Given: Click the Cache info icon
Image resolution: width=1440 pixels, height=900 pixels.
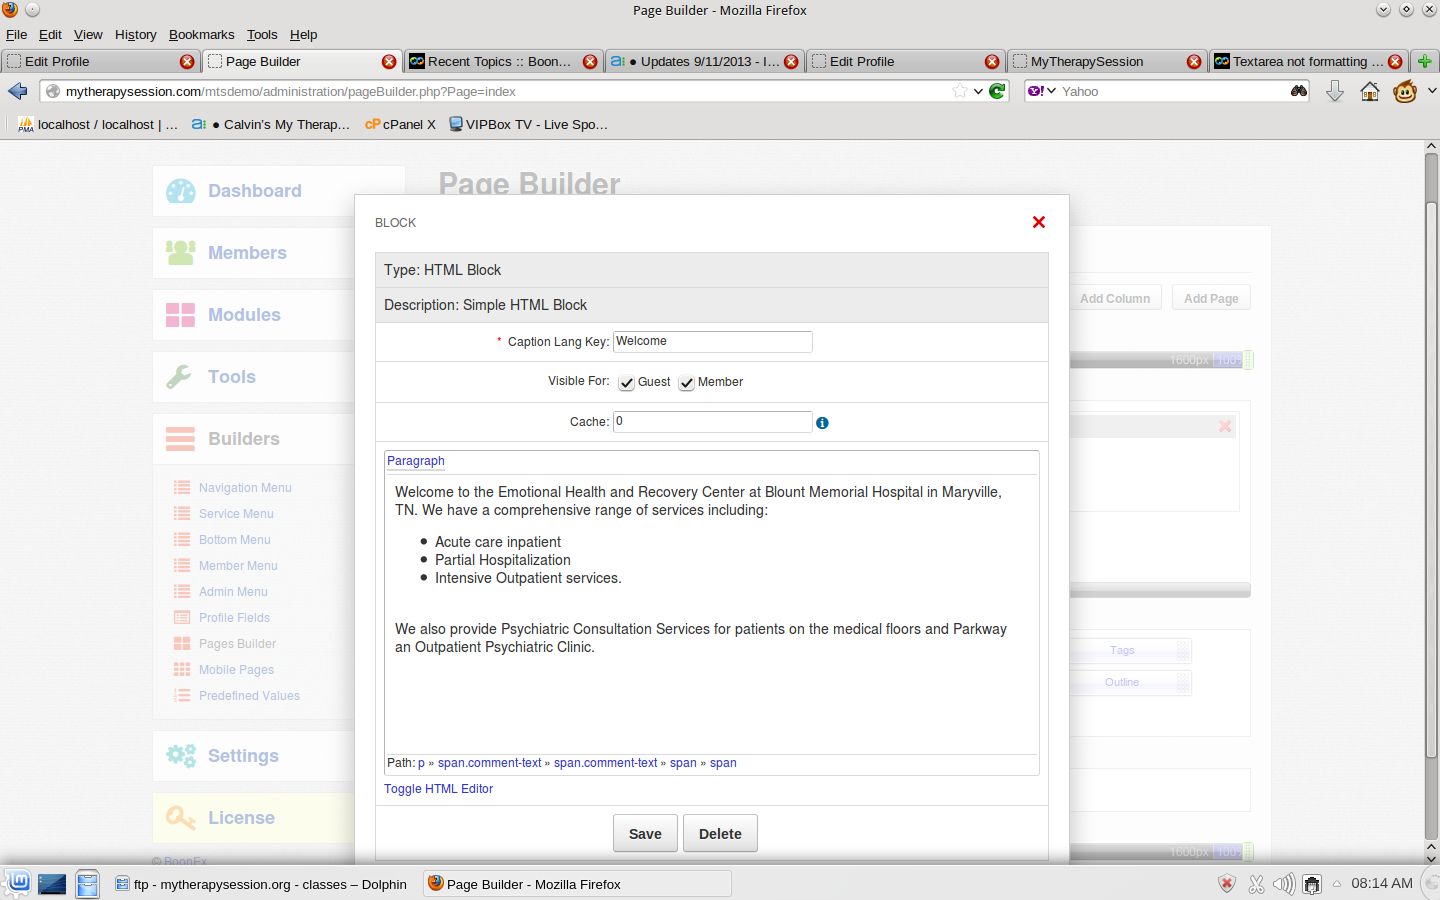Looking at the screenshot, I should point(822,423).
